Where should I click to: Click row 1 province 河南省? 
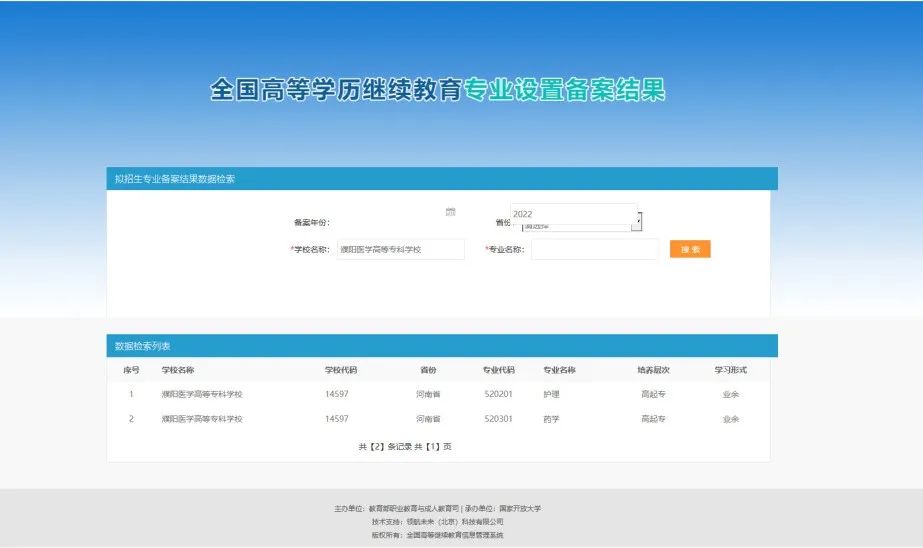[428, 394]
